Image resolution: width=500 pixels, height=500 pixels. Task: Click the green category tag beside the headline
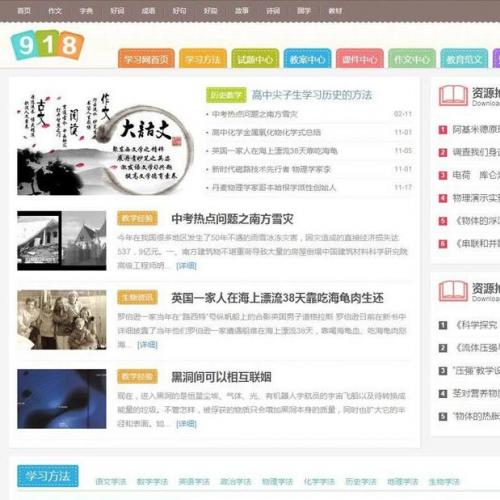click(226, 95)
